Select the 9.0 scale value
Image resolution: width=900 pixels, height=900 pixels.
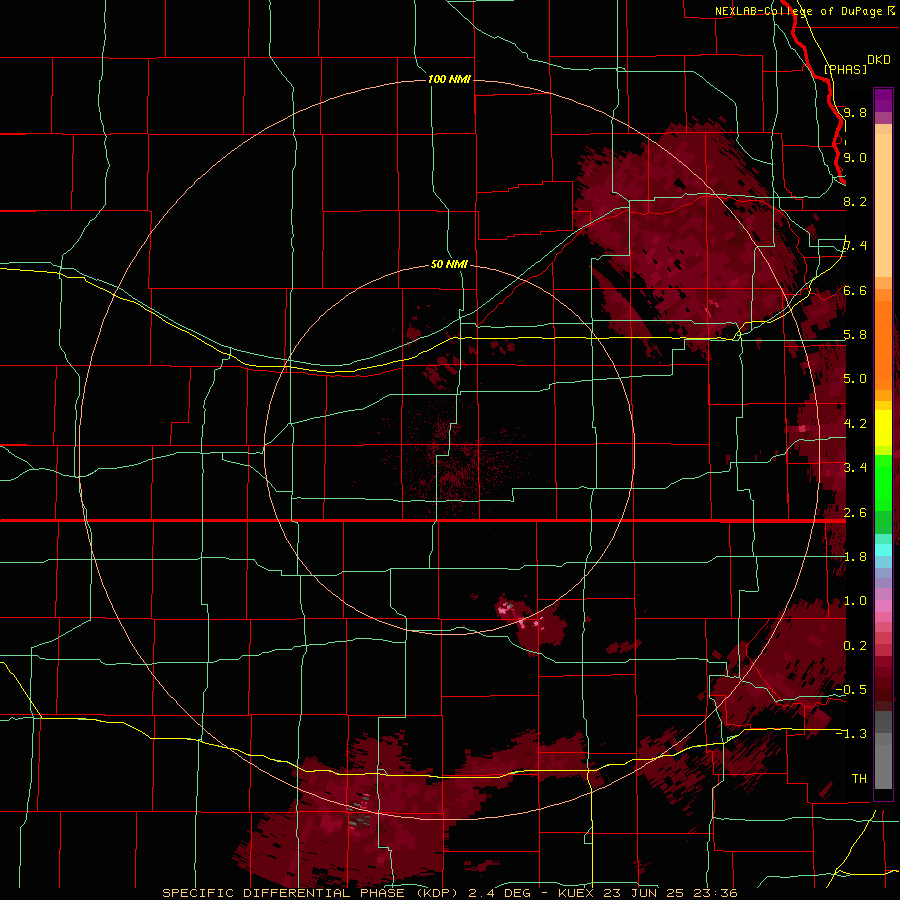[855, 157]
